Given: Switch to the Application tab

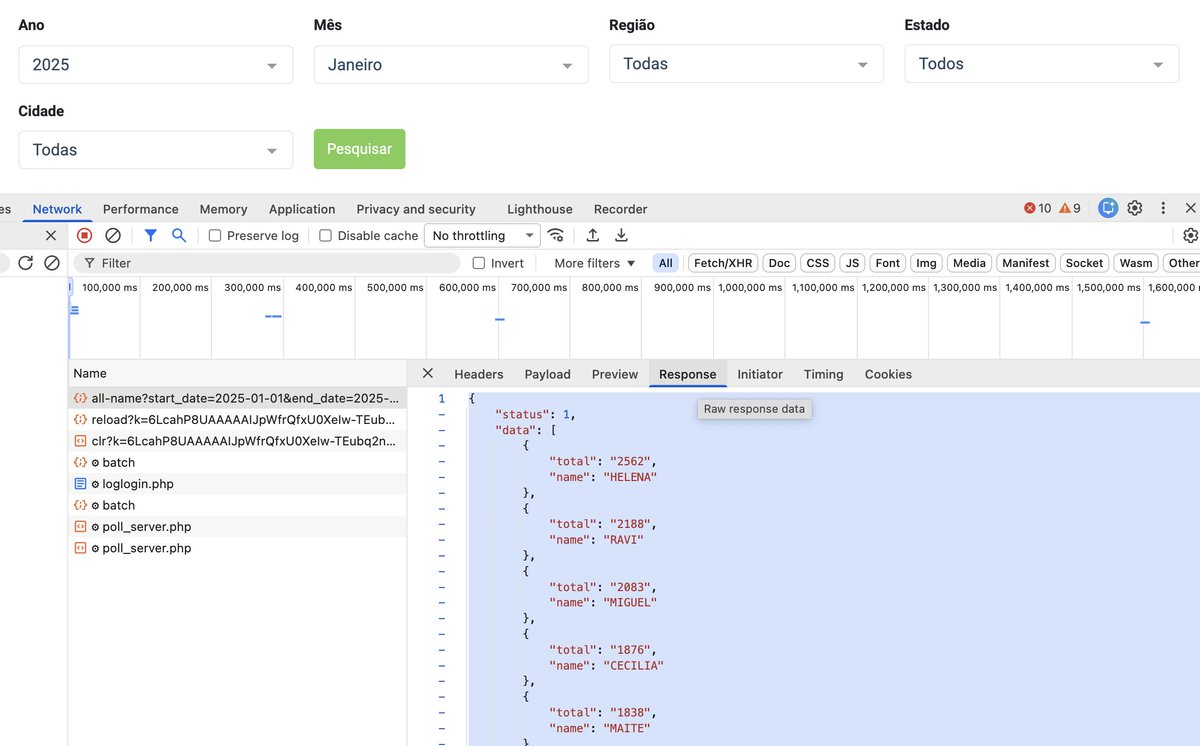Looking at the screenshot, I should coord(302,209).
